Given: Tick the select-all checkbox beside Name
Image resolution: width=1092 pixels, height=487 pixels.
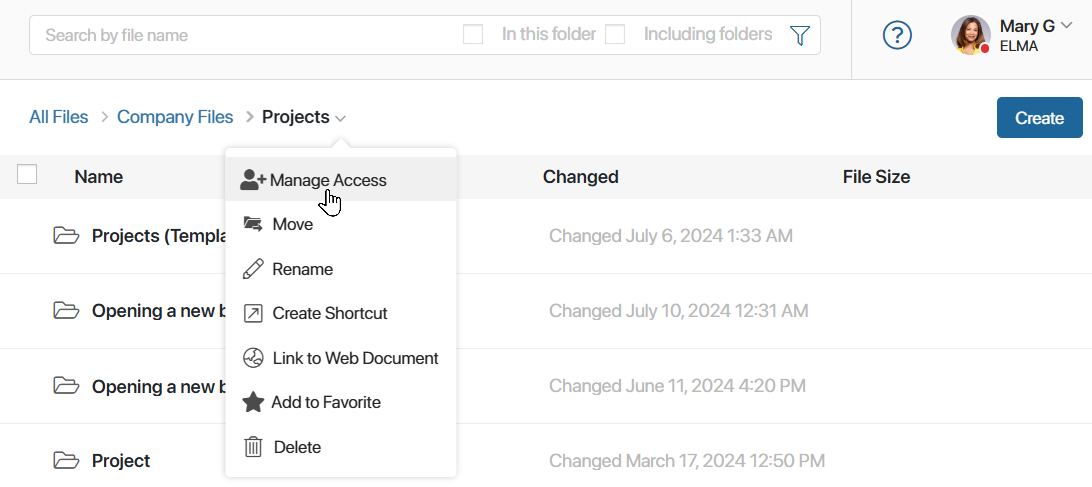Looking at the screenshot, I should (x=27, y=174).
